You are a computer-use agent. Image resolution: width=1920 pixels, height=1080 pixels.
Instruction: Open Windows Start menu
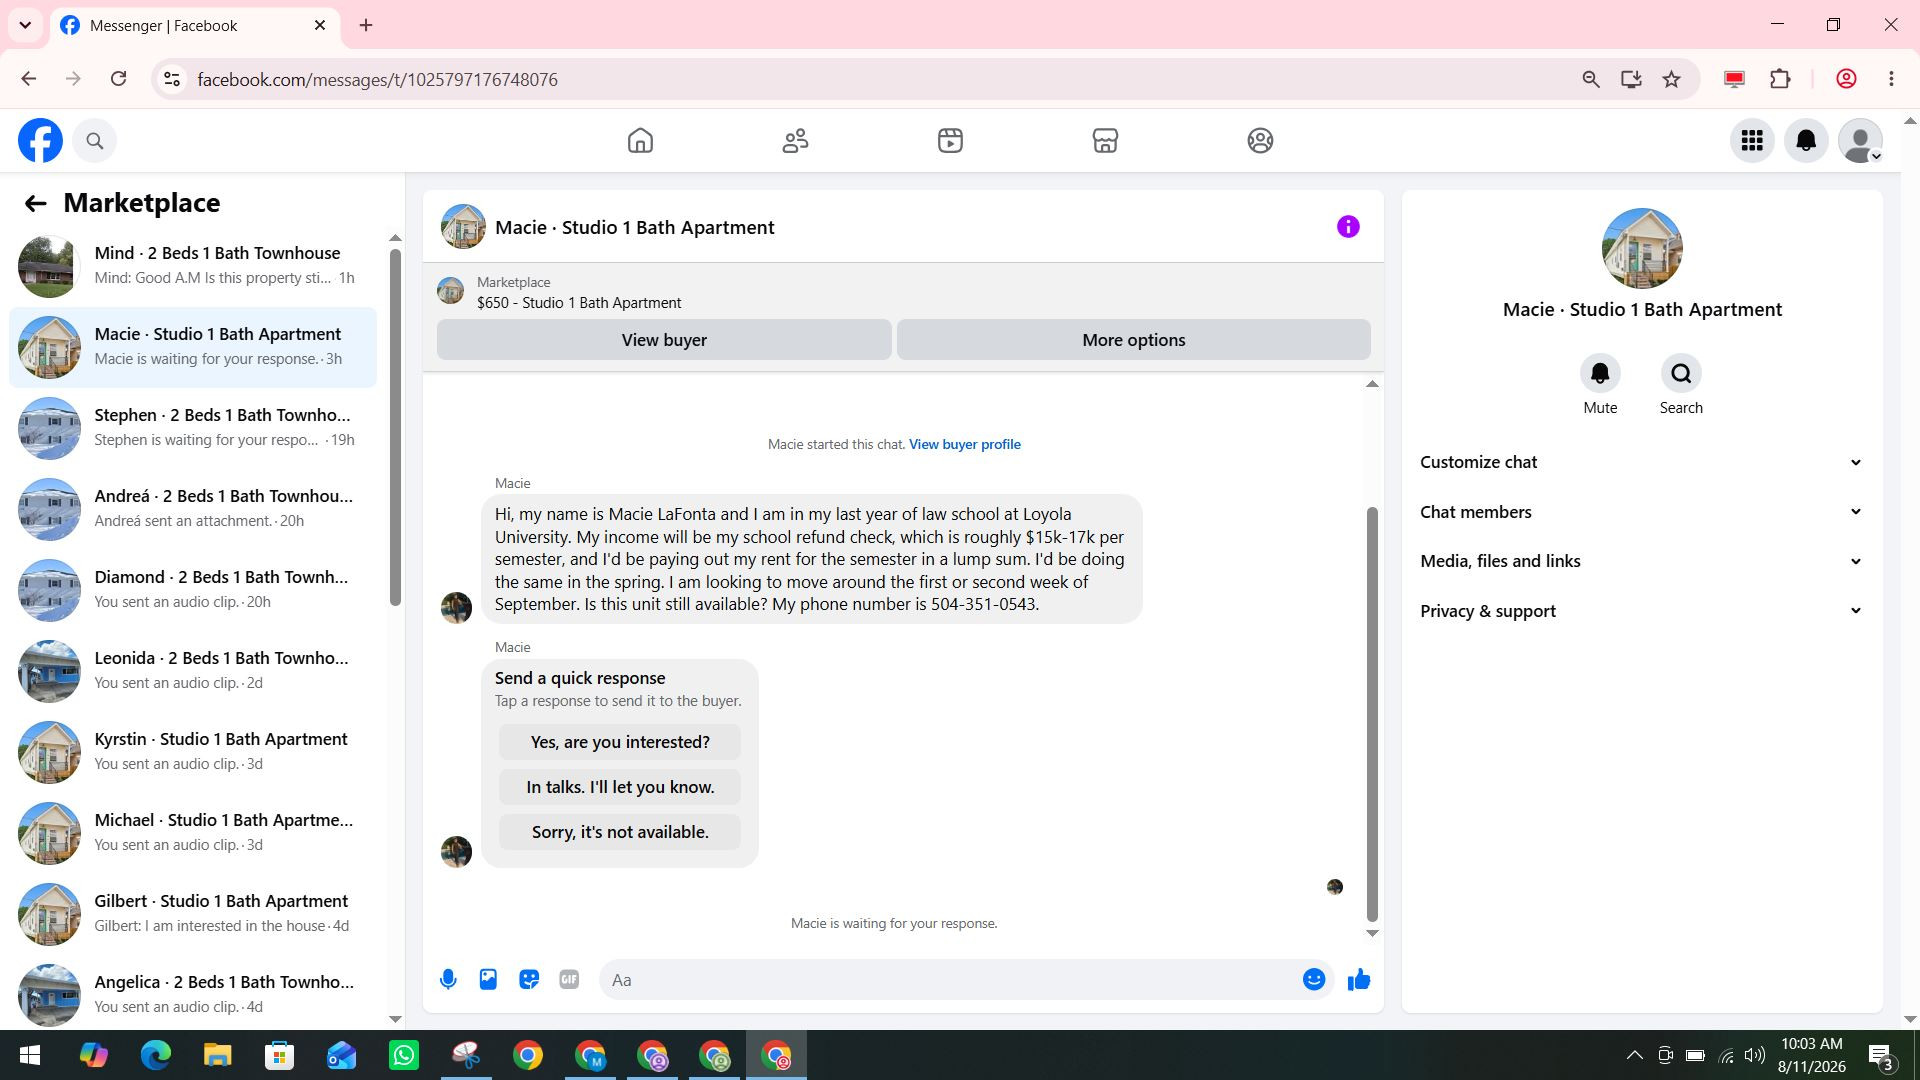click(30, 1056)
